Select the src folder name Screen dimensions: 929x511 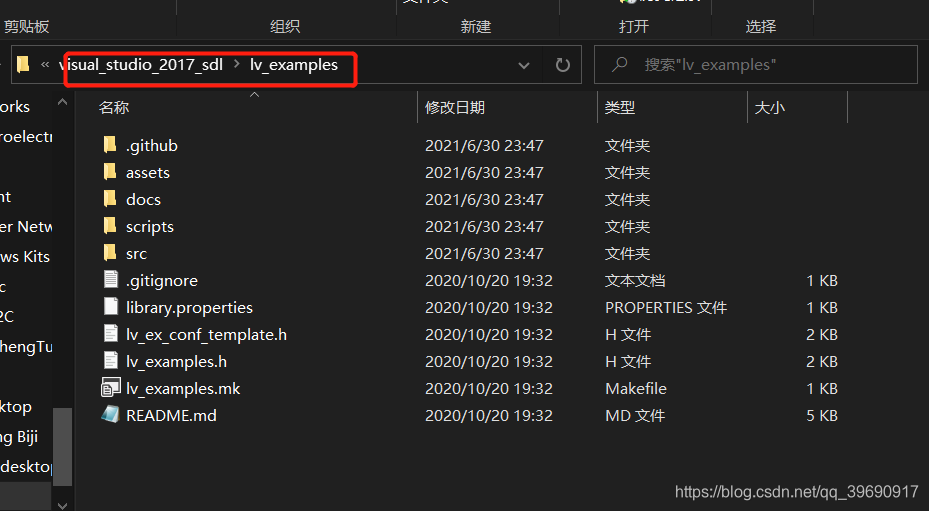click(136, 254)
